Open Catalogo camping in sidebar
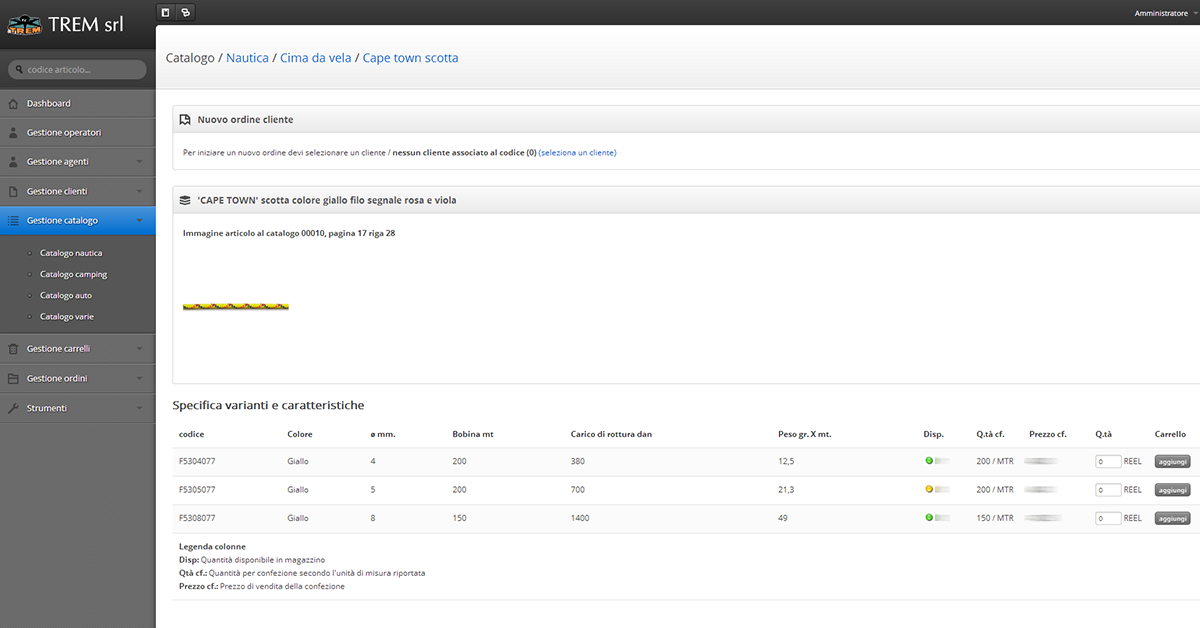Viewport: 1200px width, 628px height. [73, 274]
